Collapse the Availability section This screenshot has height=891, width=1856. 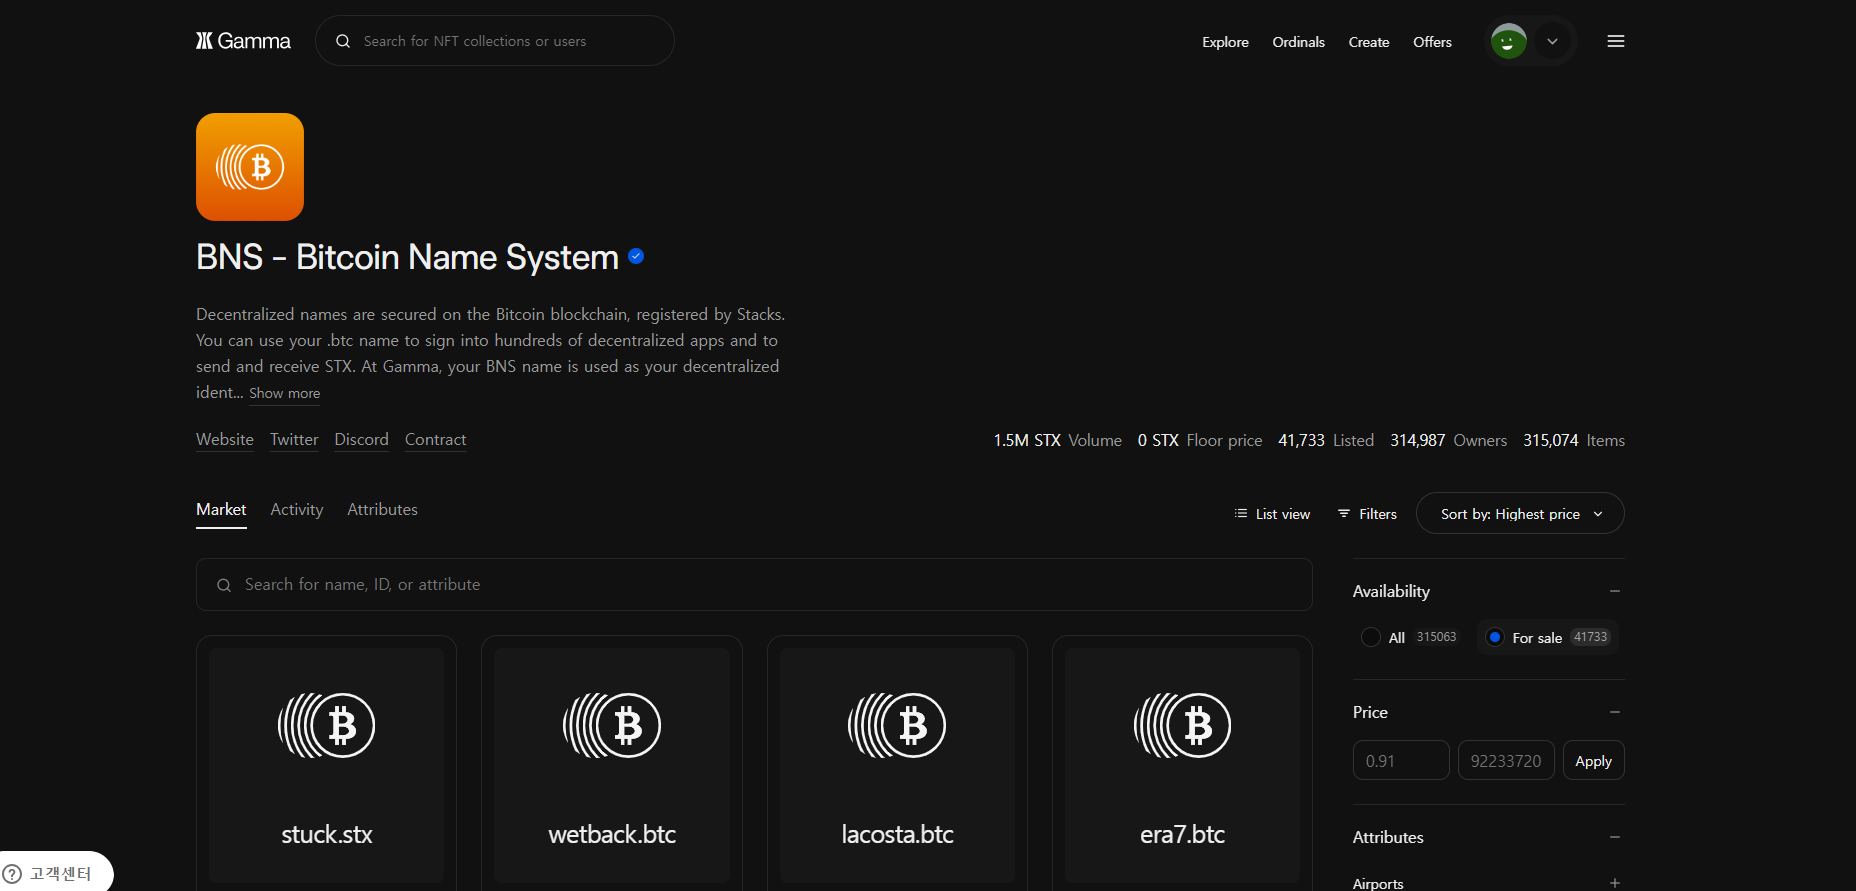(x=1615, y=591)
